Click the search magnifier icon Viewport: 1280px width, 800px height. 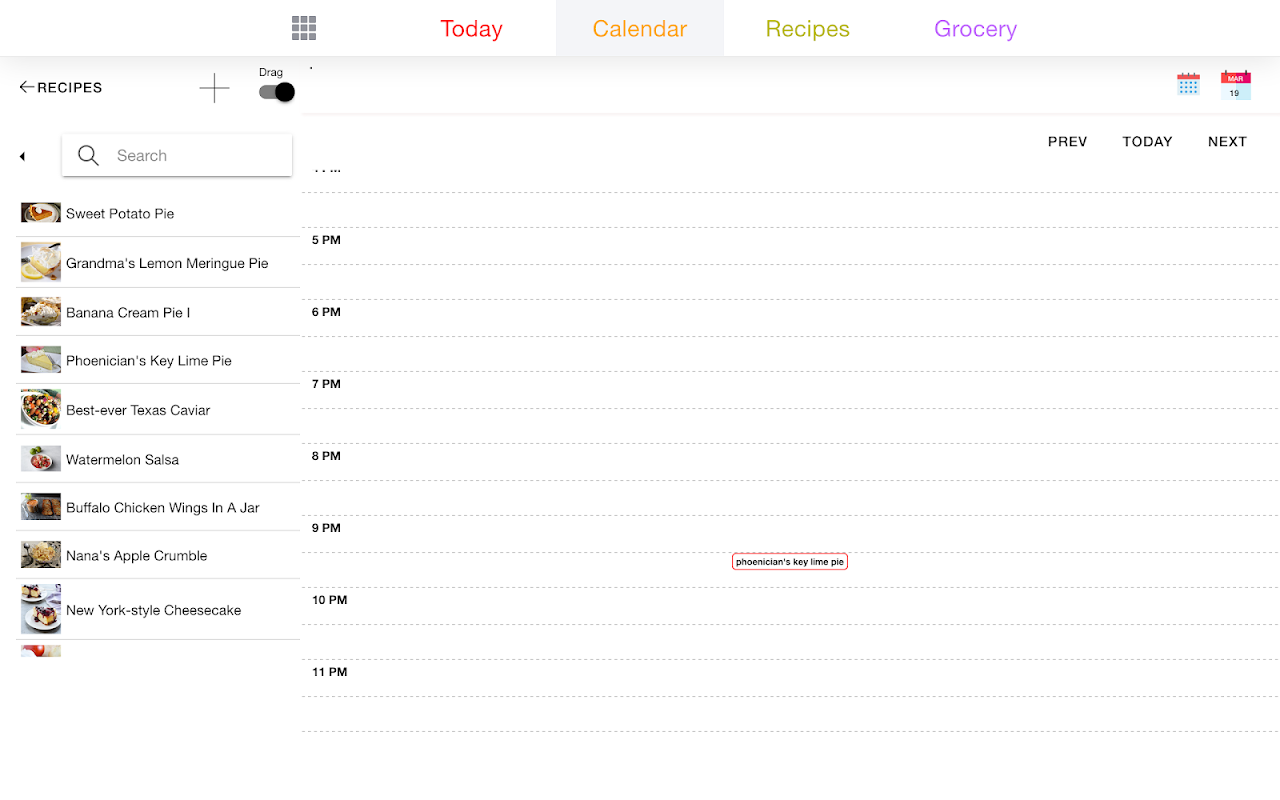[x=88, y=155]
